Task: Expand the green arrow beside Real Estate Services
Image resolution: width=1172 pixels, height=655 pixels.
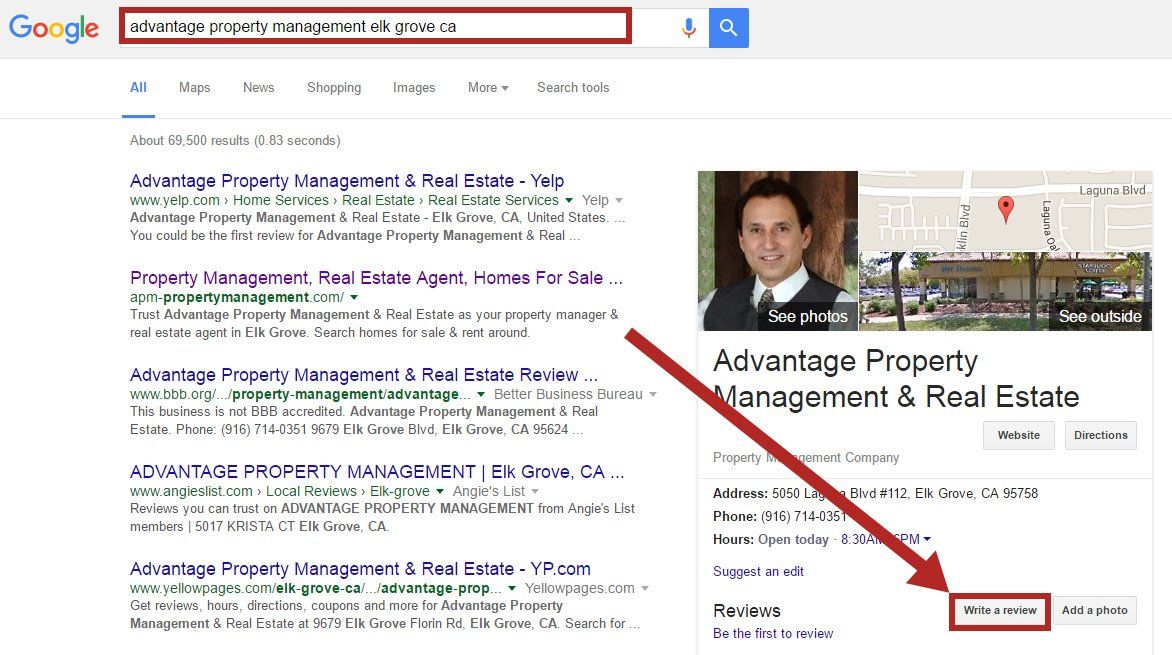Action: (x=569, y=200)
